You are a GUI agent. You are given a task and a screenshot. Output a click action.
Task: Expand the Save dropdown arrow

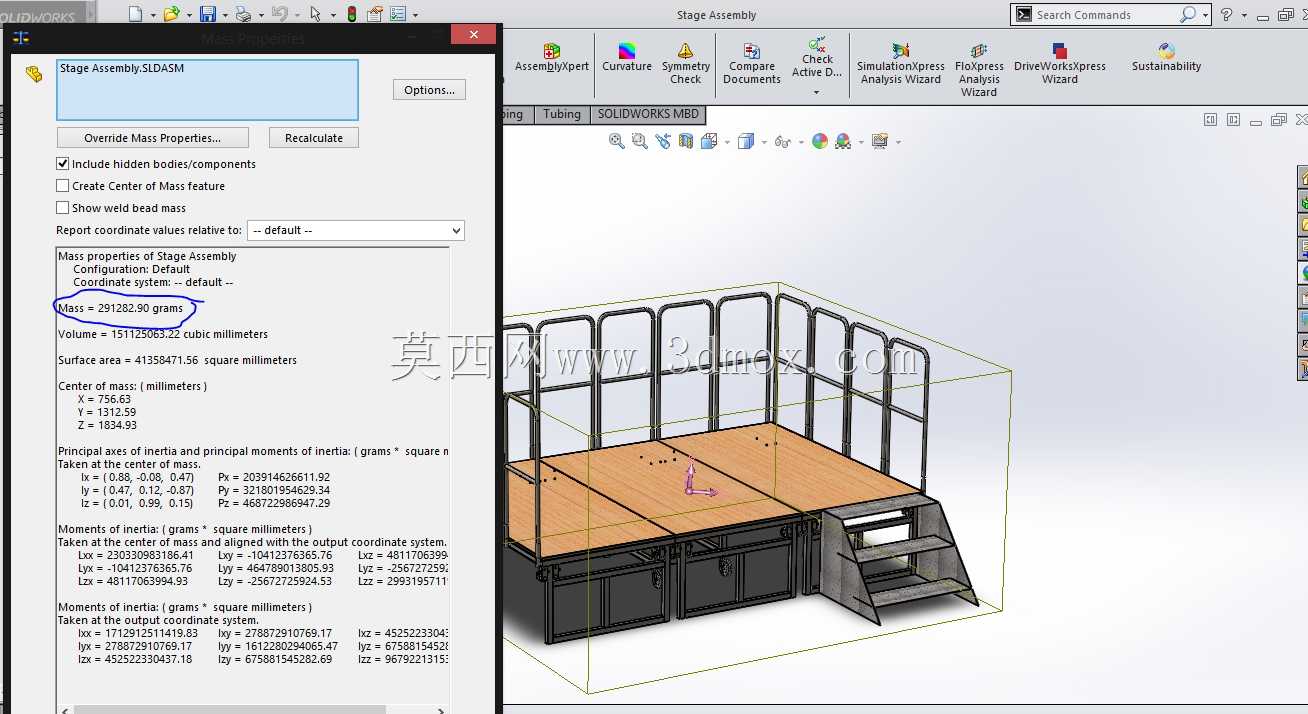224,15
